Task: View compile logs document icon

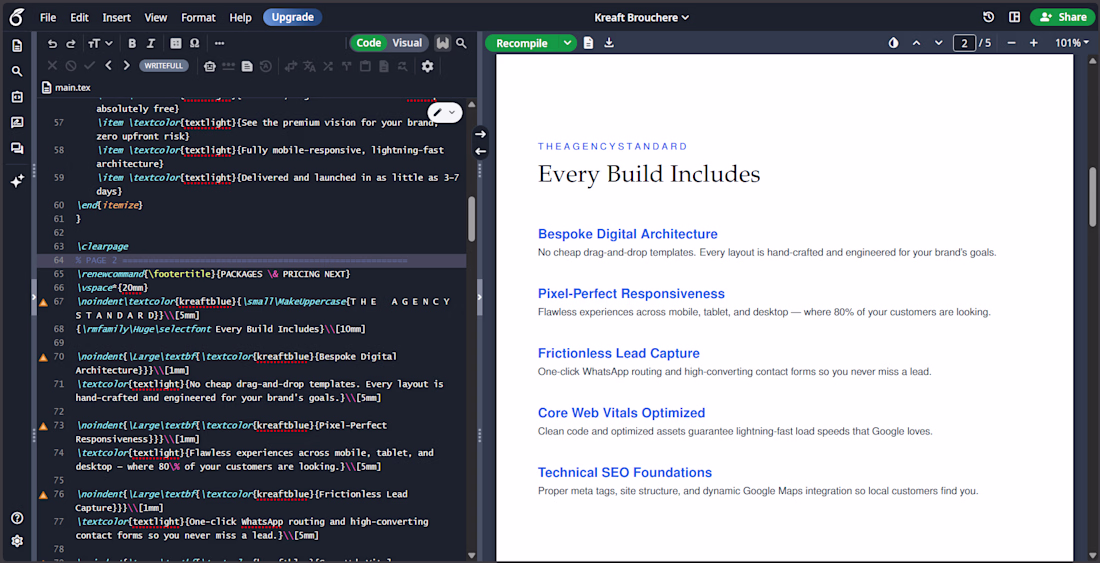Action: [x=589, y=43]
